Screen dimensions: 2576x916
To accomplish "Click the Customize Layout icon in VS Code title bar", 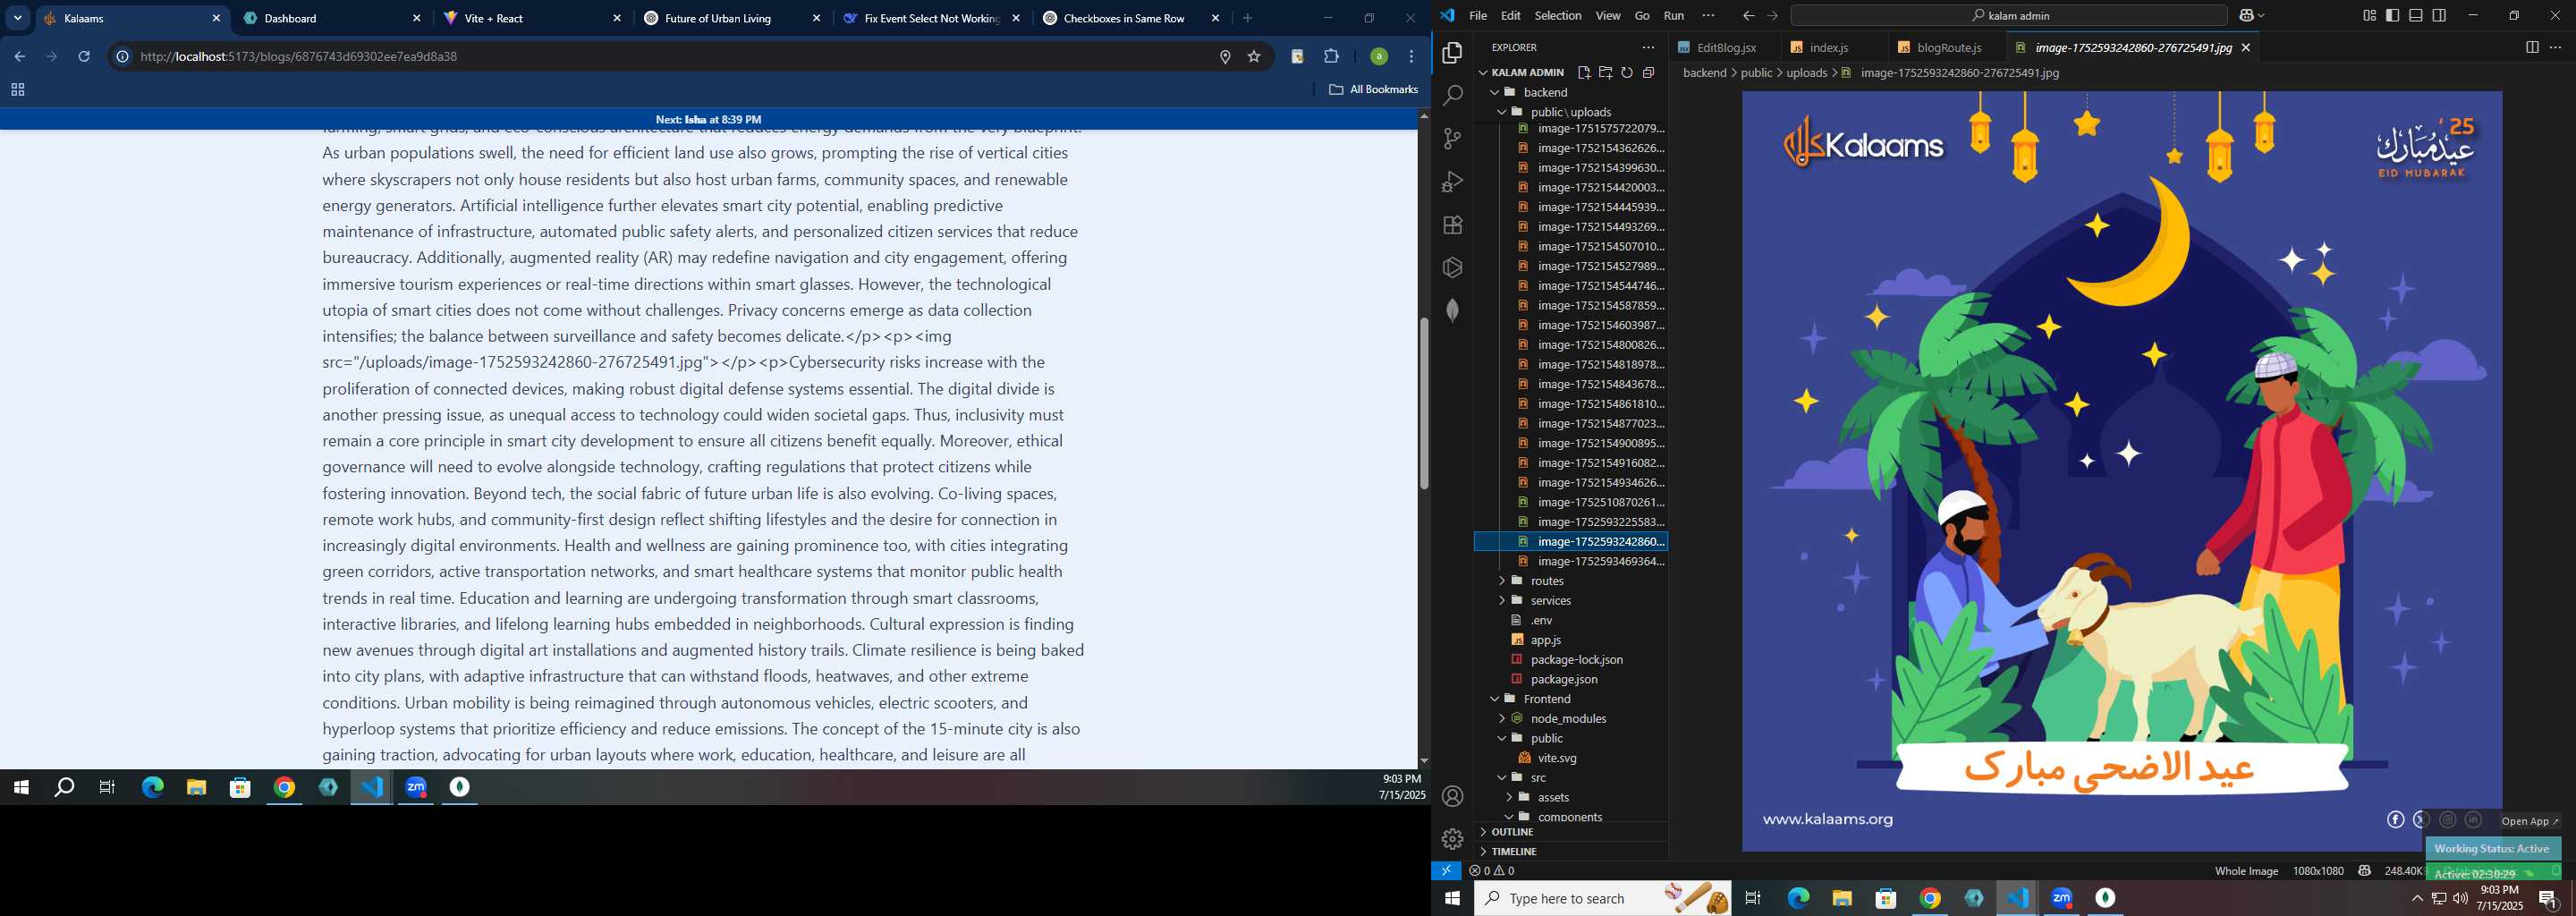I will (x=2370, y=15).
